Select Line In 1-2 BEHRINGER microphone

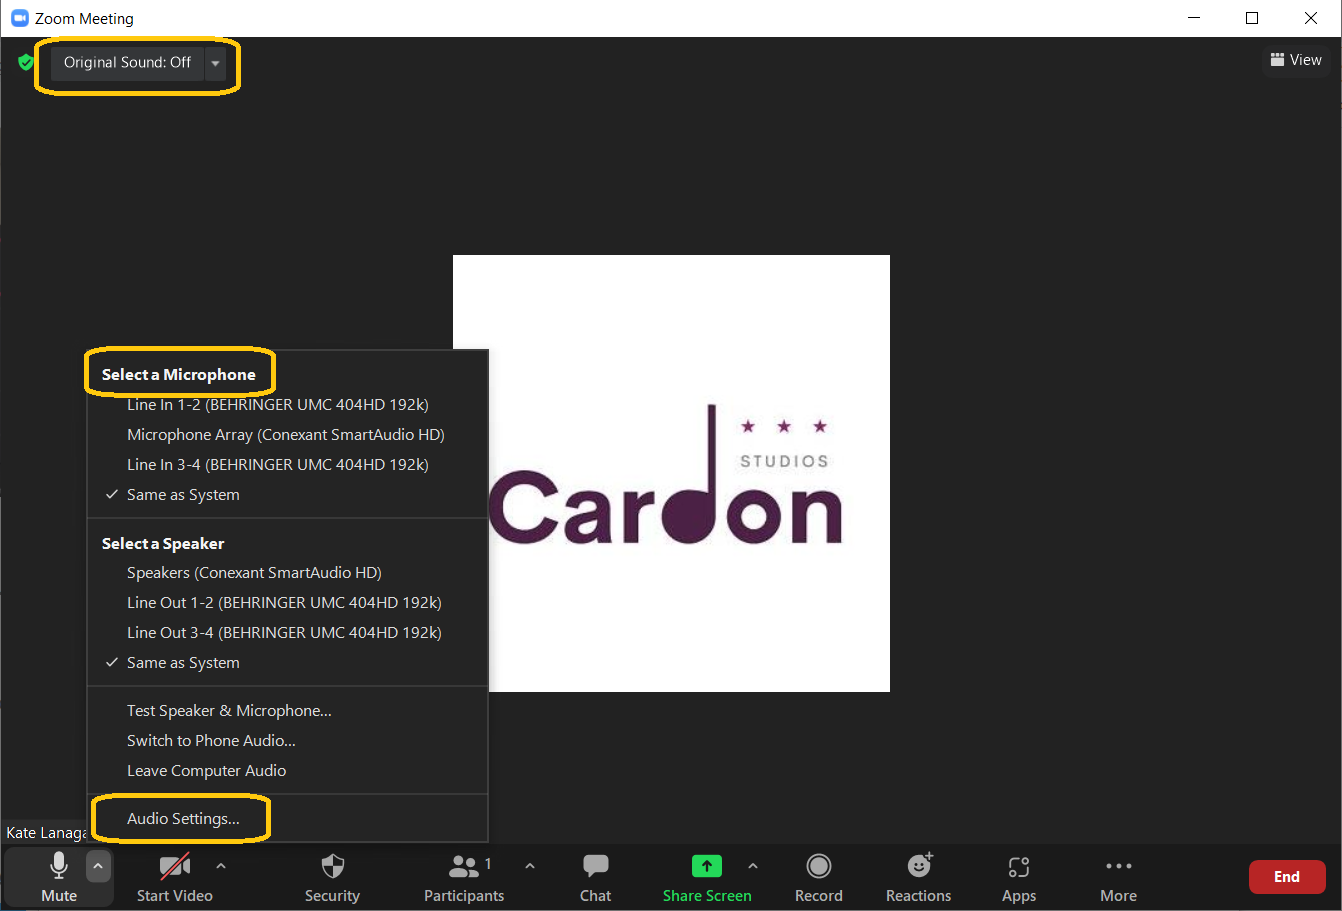pos(277,405)
